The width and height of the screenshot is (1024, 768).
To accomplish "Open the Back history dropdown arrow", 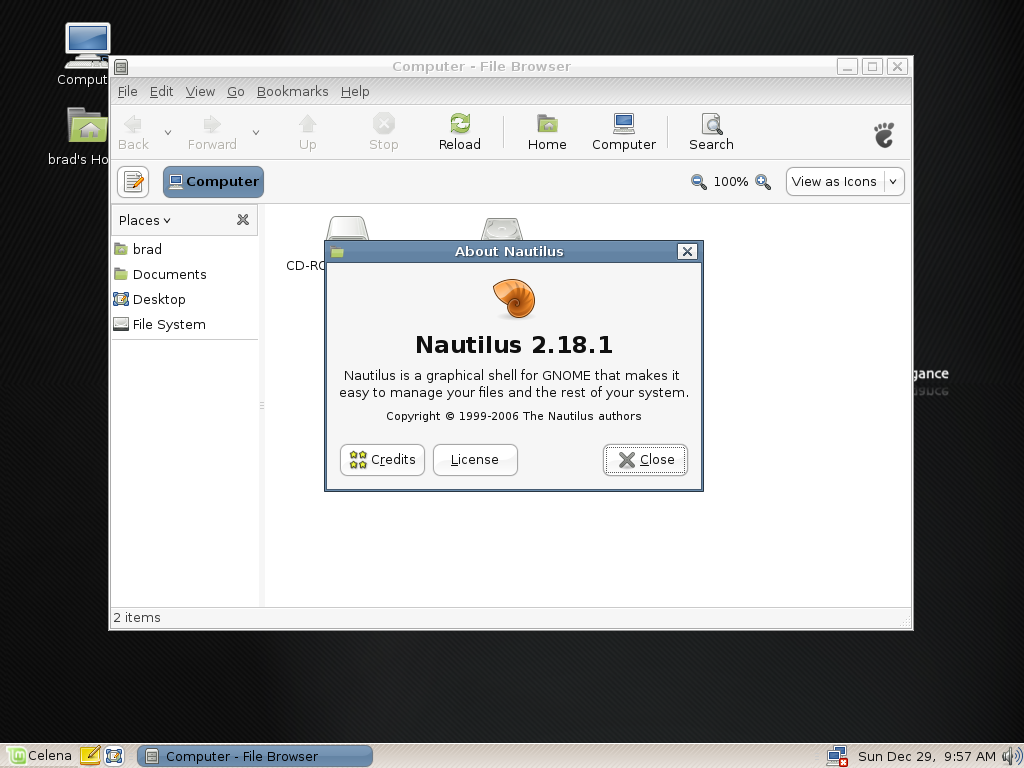I will point(168,133).
